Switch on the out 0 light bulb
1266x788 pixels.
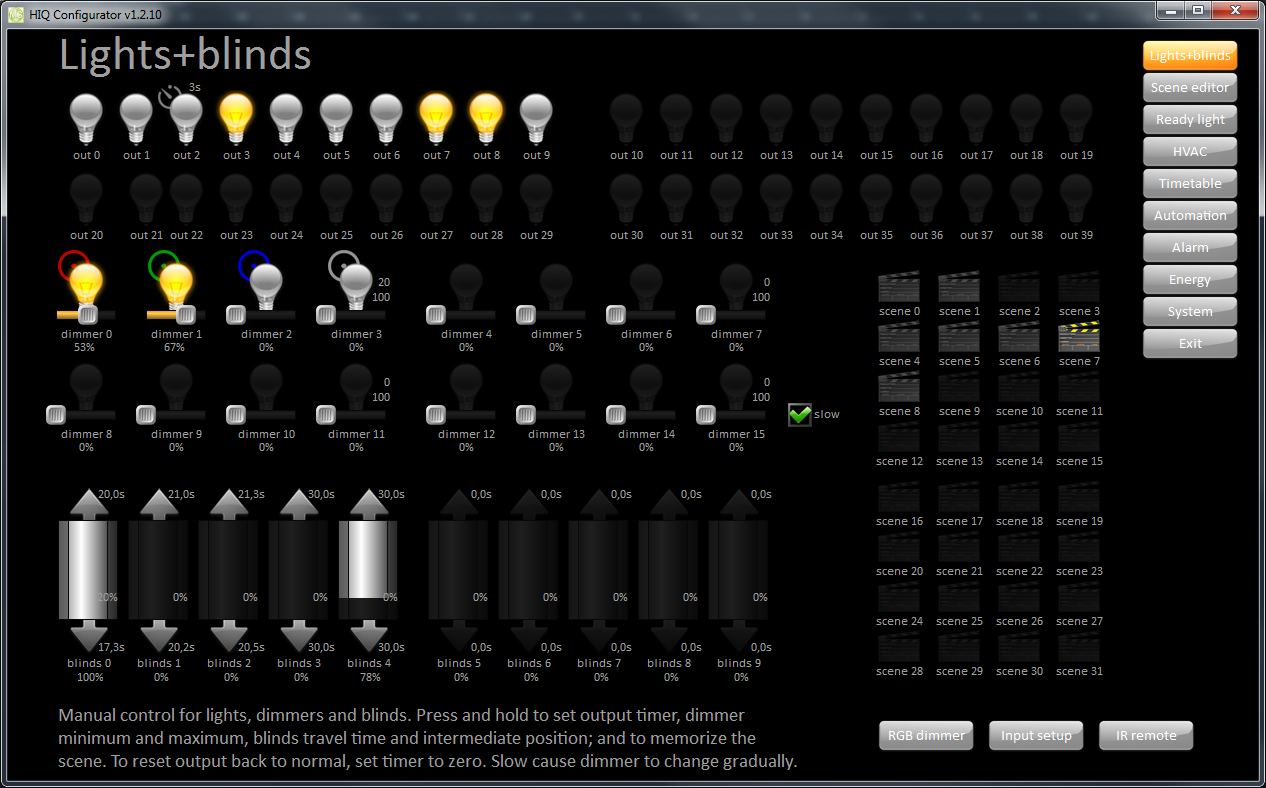point(86,119)
